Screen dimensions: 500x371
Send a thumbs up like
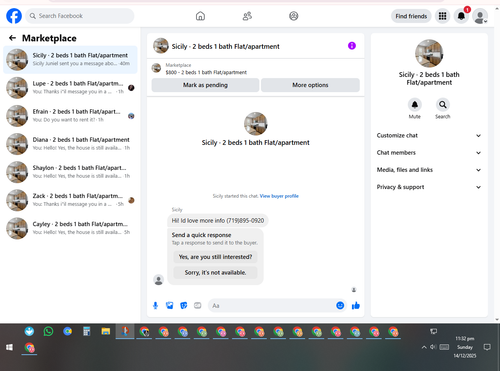[356, 305]
